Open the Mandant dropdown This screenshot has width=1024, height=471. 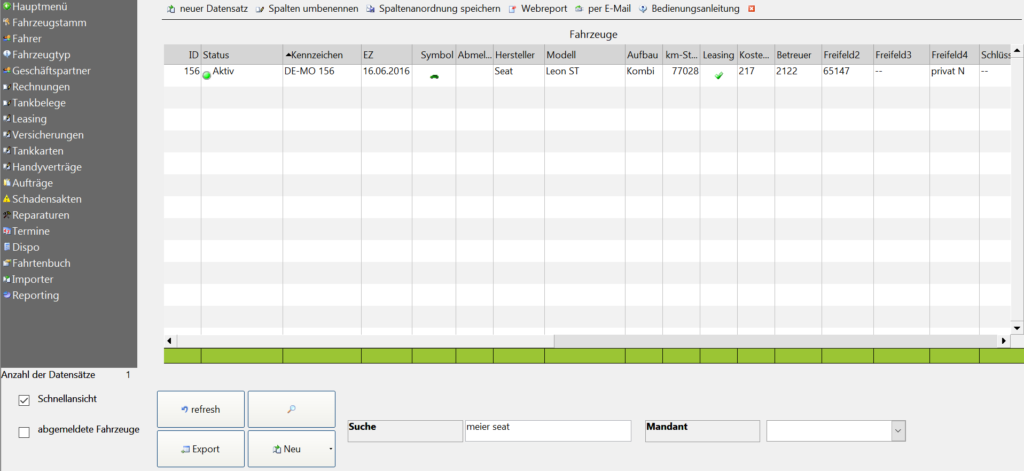(899, 430)
